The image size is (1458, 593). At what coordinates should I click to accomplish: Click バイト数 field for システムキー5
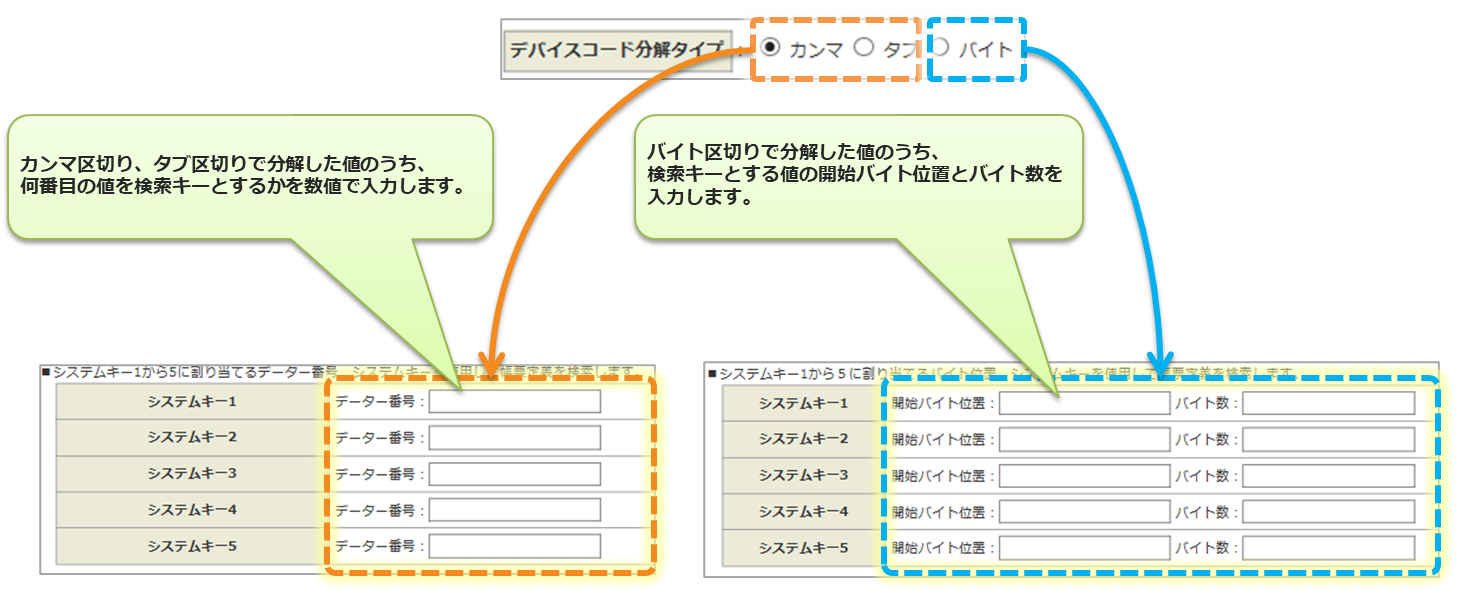point(1328,548)
